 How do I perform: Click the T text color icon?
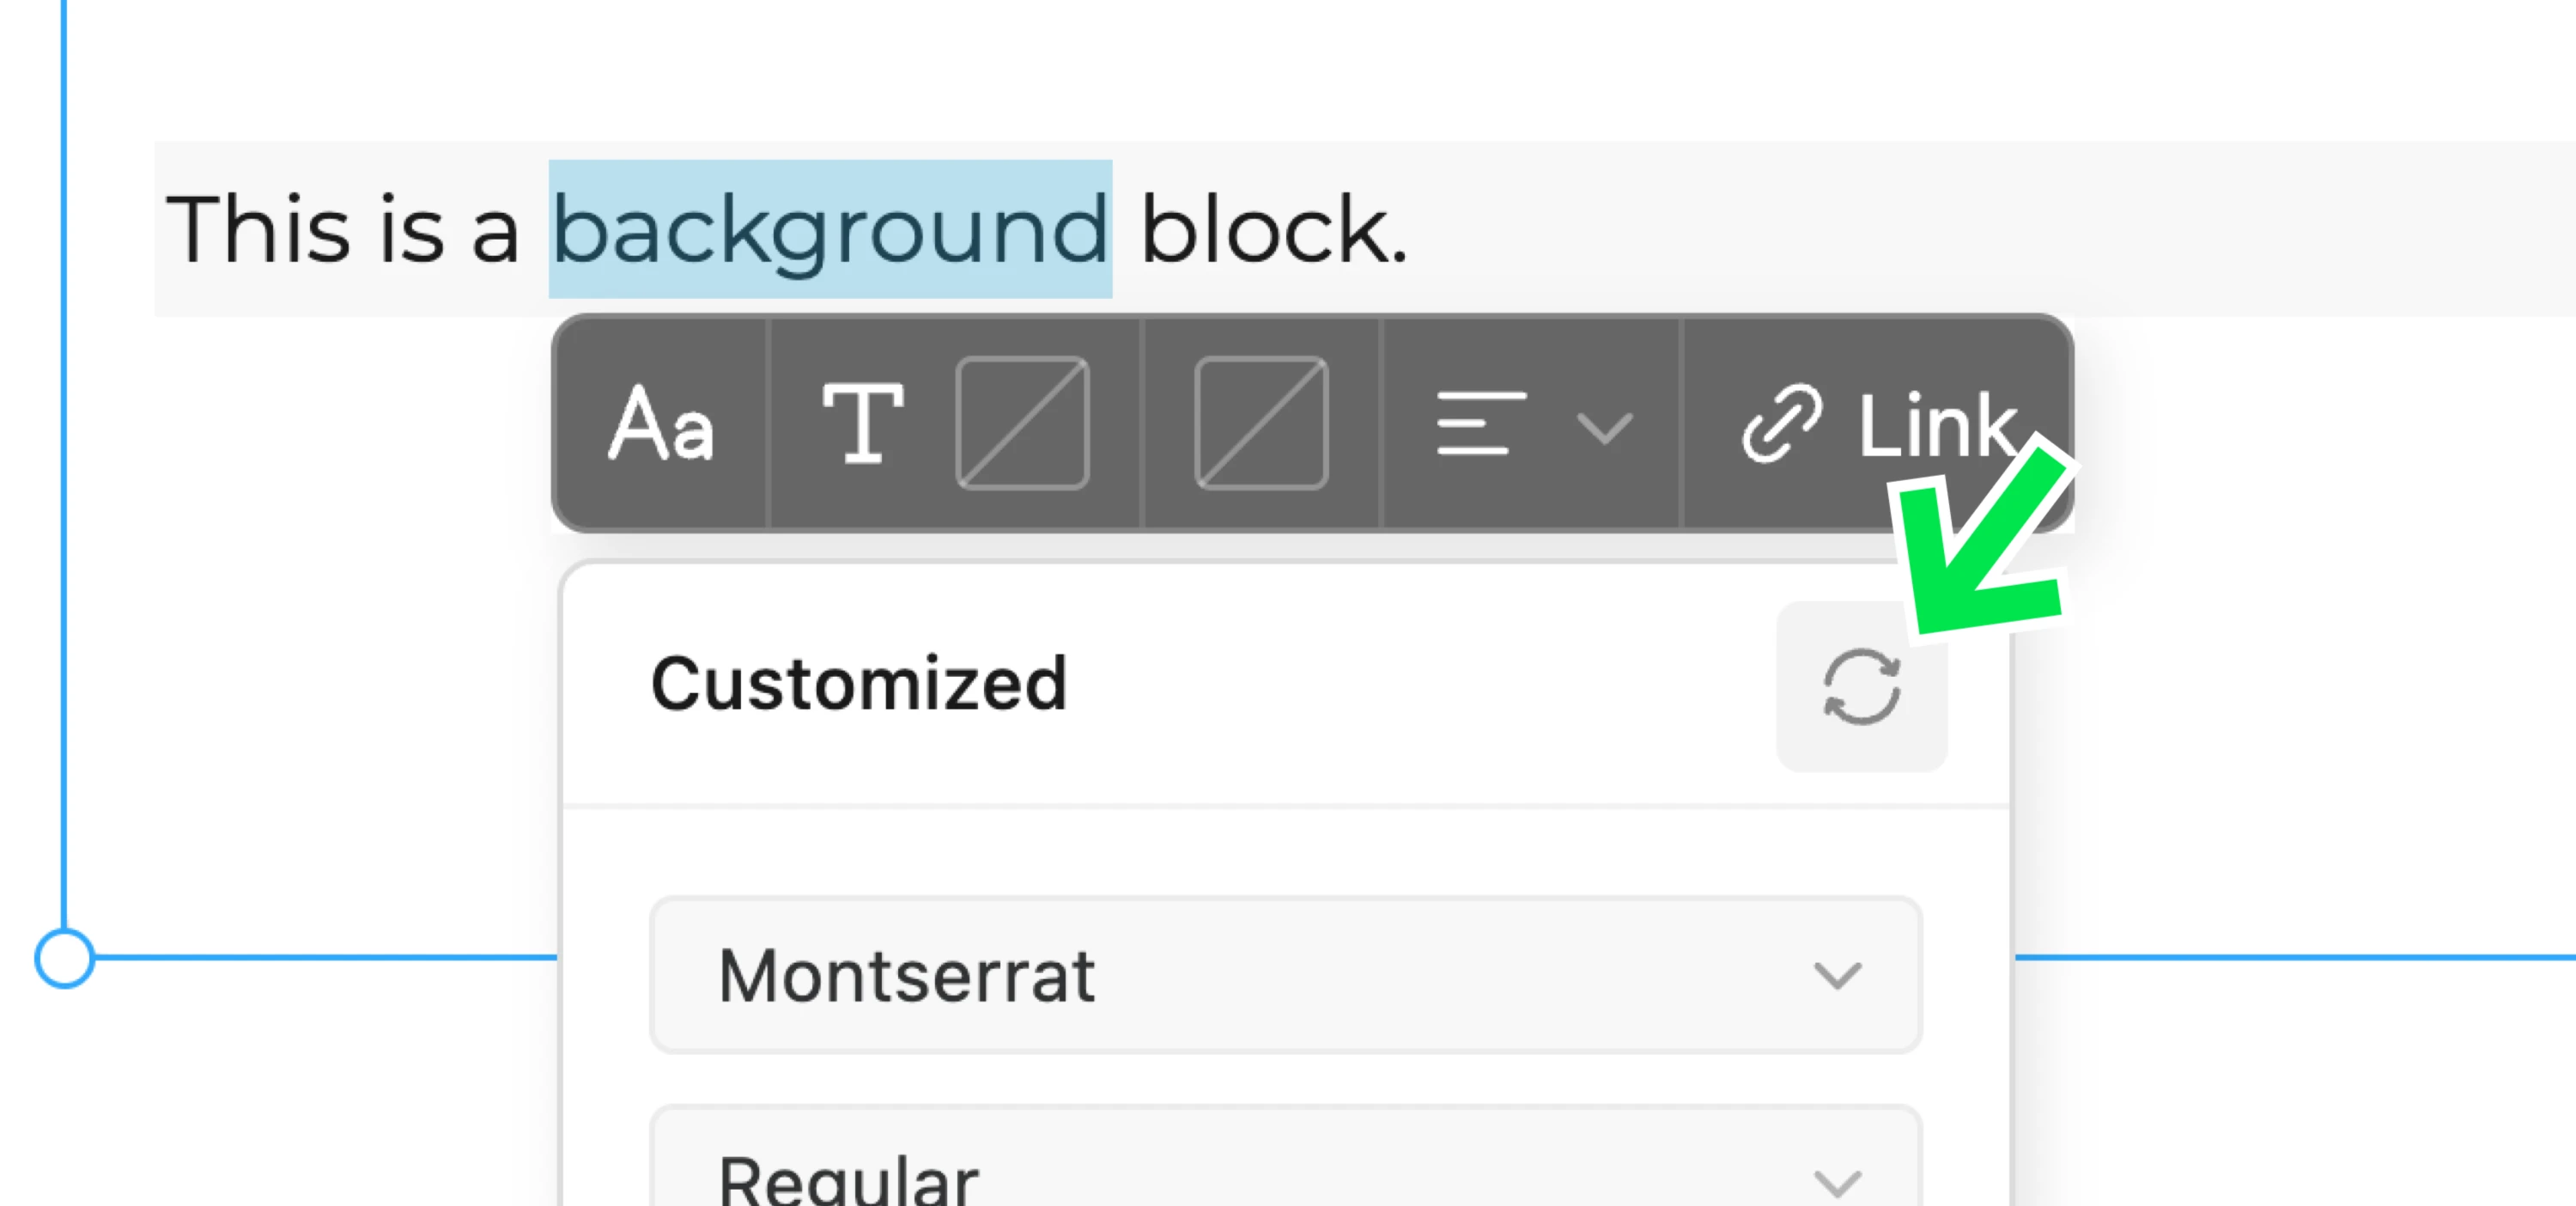tap(862, 424)
